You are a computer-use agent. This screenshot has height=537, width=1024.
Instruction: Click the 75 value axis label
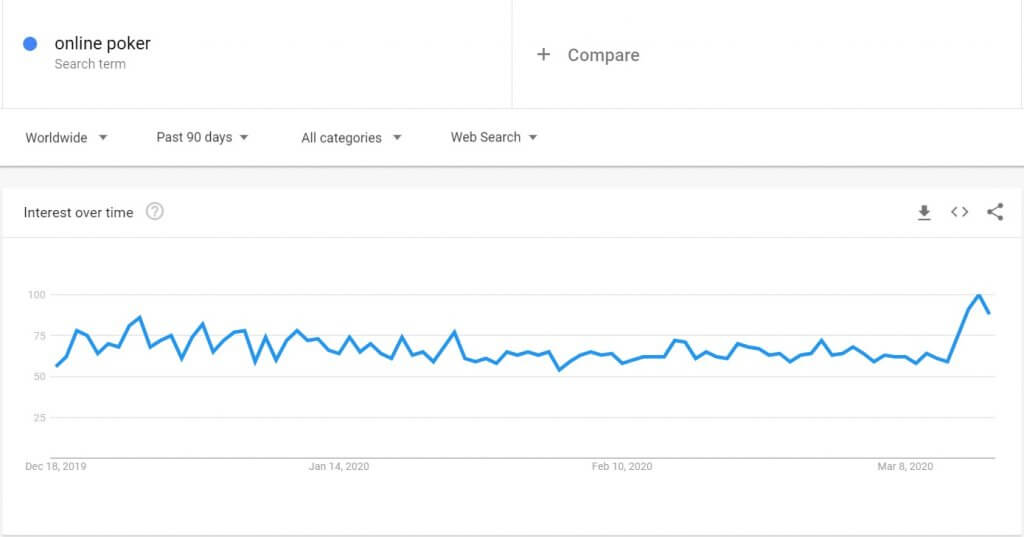[39, 336]
